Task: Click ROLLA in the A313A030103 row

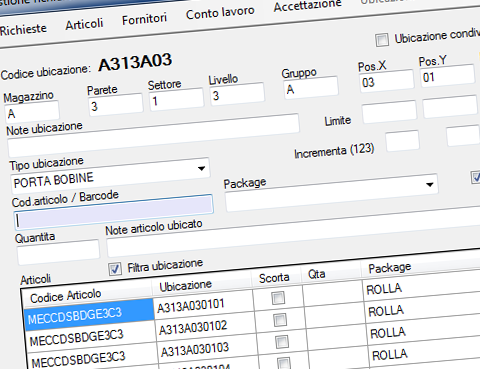Action: pos(388,332)
